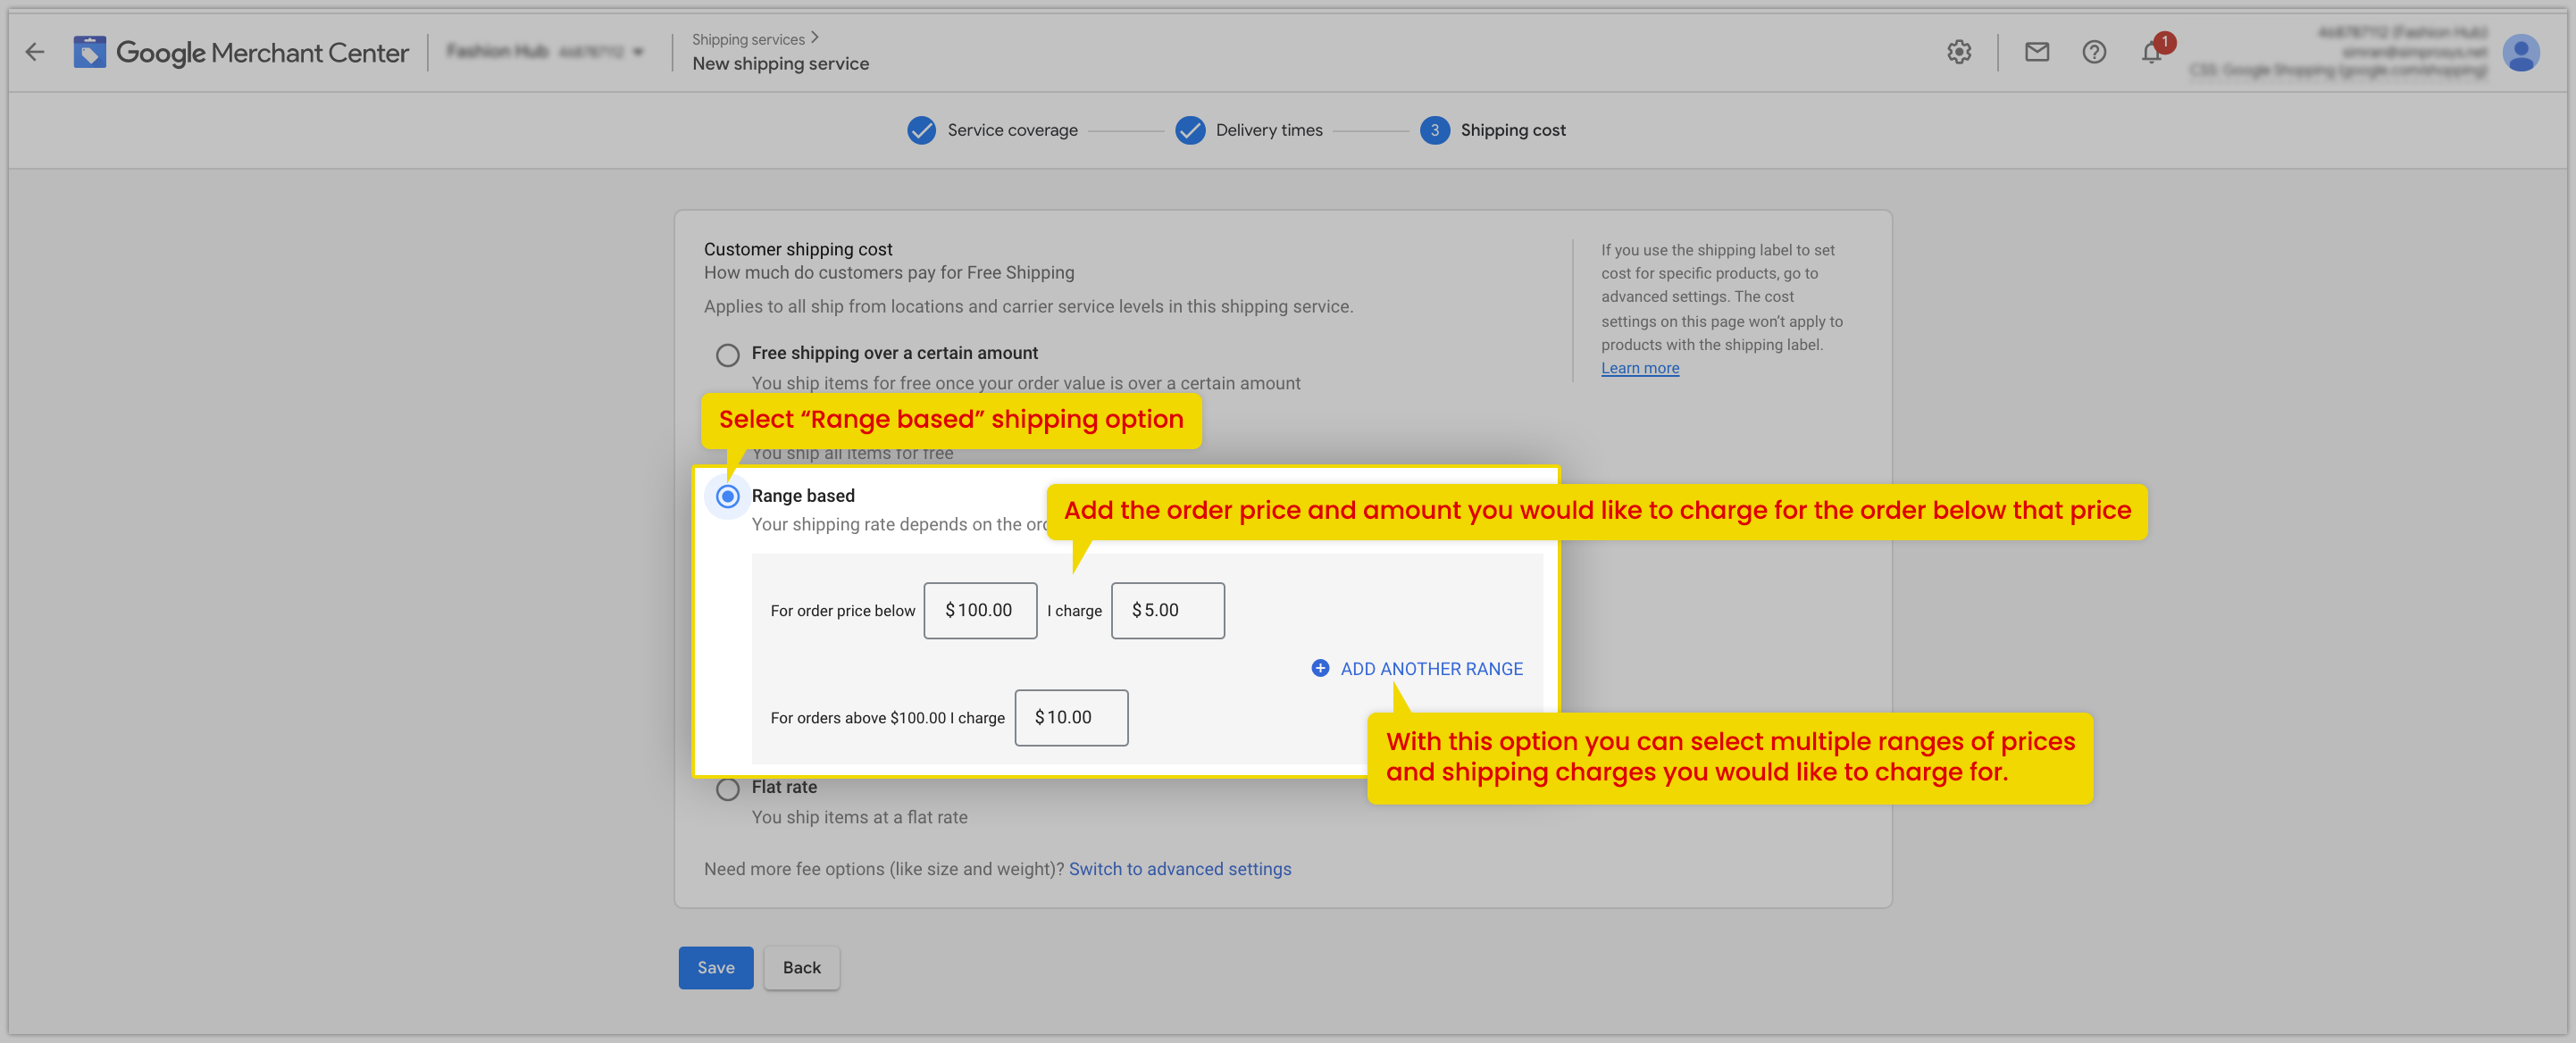Open the notifications bell icon

(2151, 53)
